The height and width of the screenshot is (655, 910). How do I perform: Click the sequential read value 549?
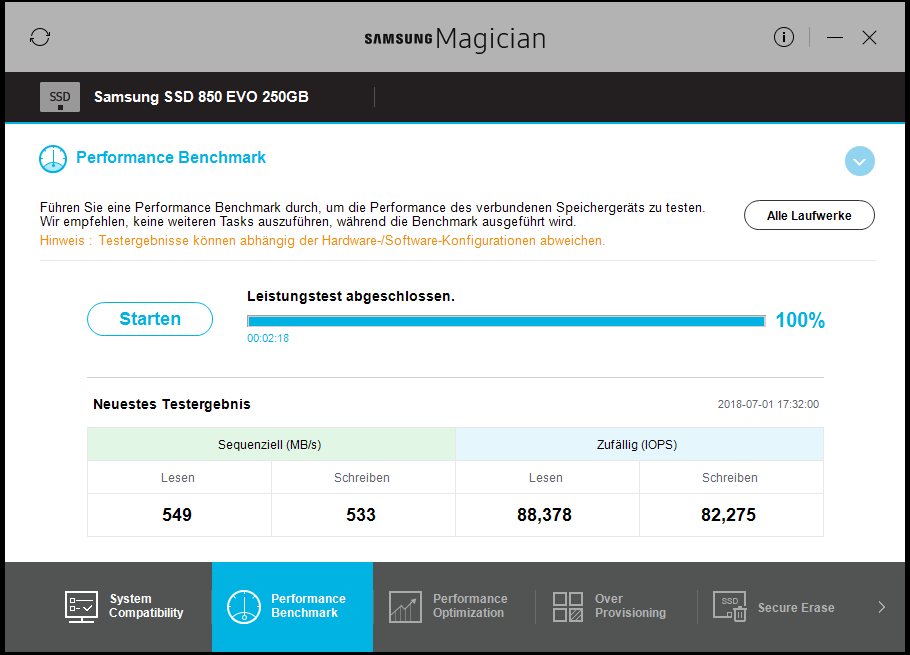click(177, 515)
